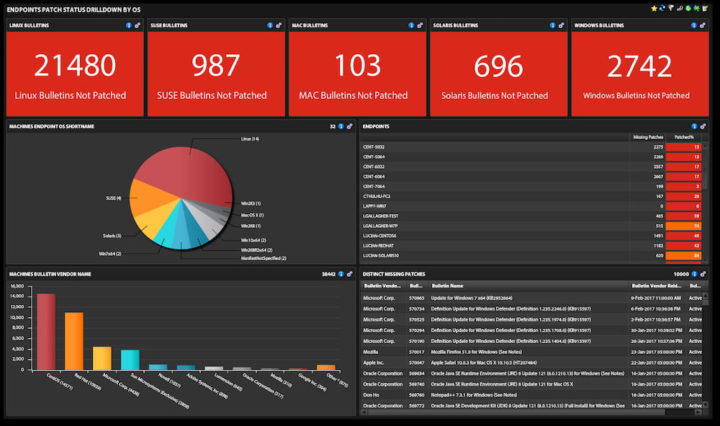Select the LGALLAGHER-TEST endpoint row
720x426 pixels.
[532, 216]
